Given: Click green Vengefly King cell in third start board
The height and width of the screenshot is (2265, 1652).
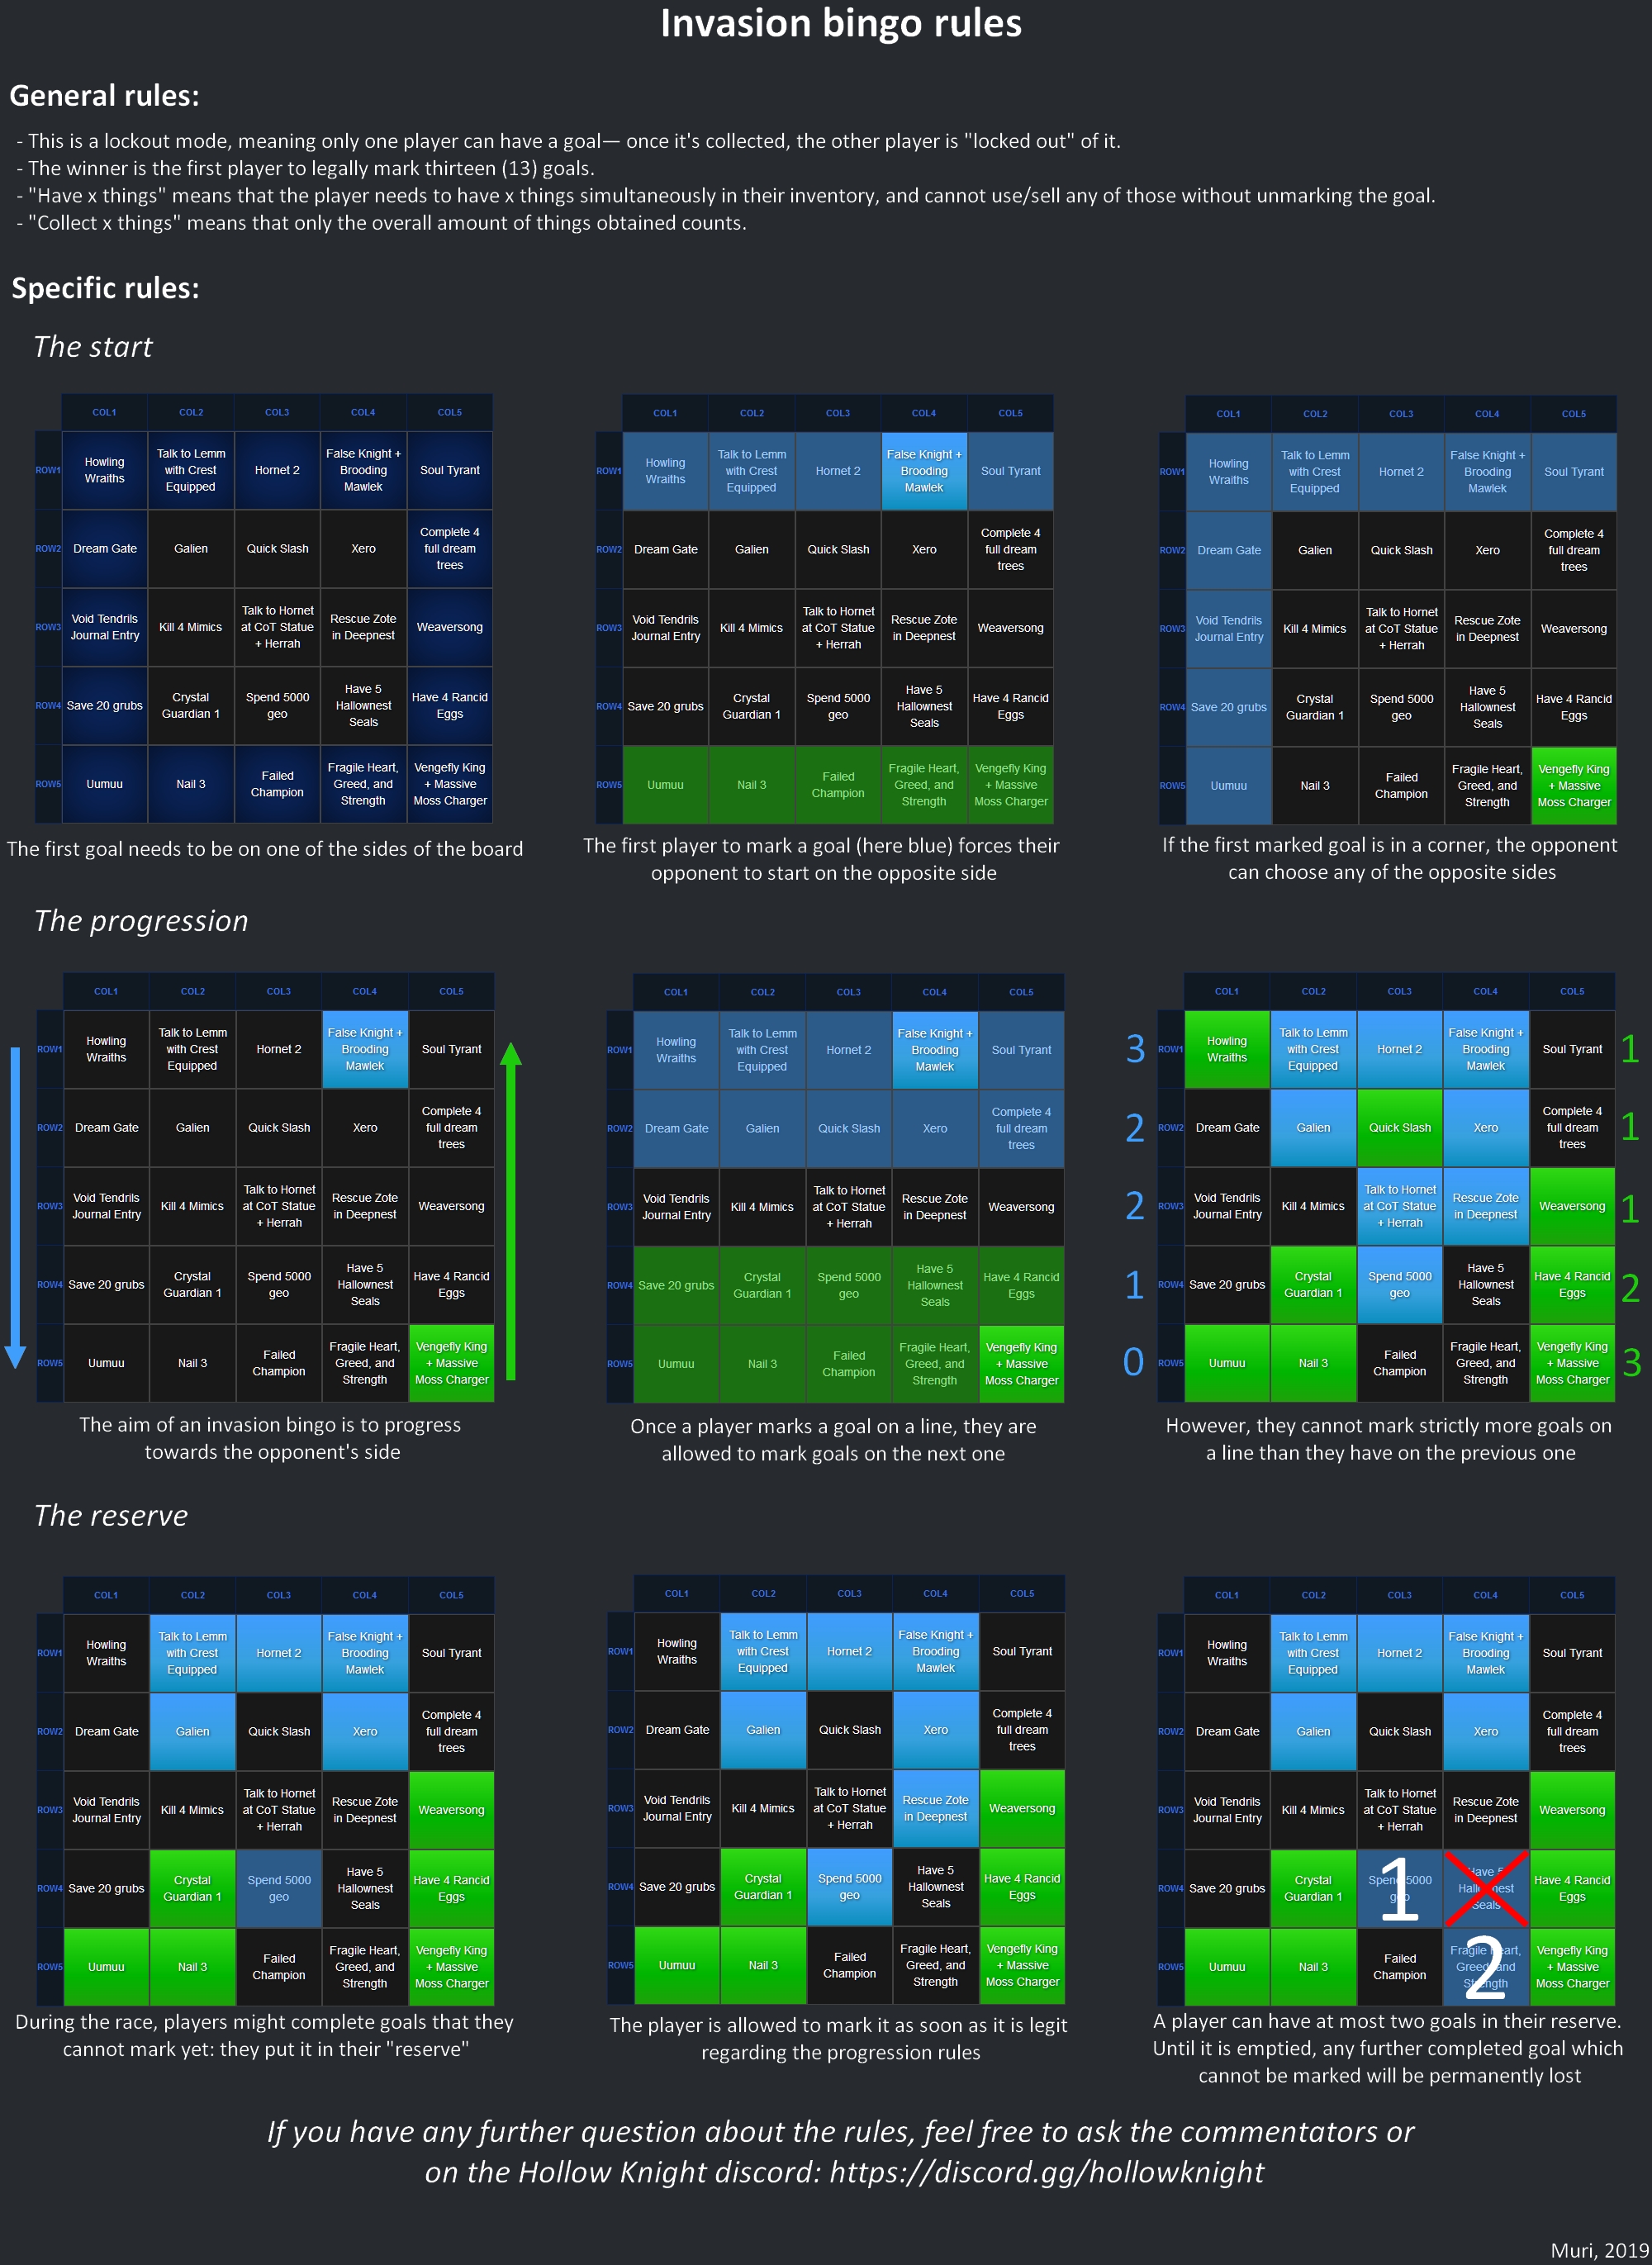Looking at the screenshot, I should (1574, 786).
